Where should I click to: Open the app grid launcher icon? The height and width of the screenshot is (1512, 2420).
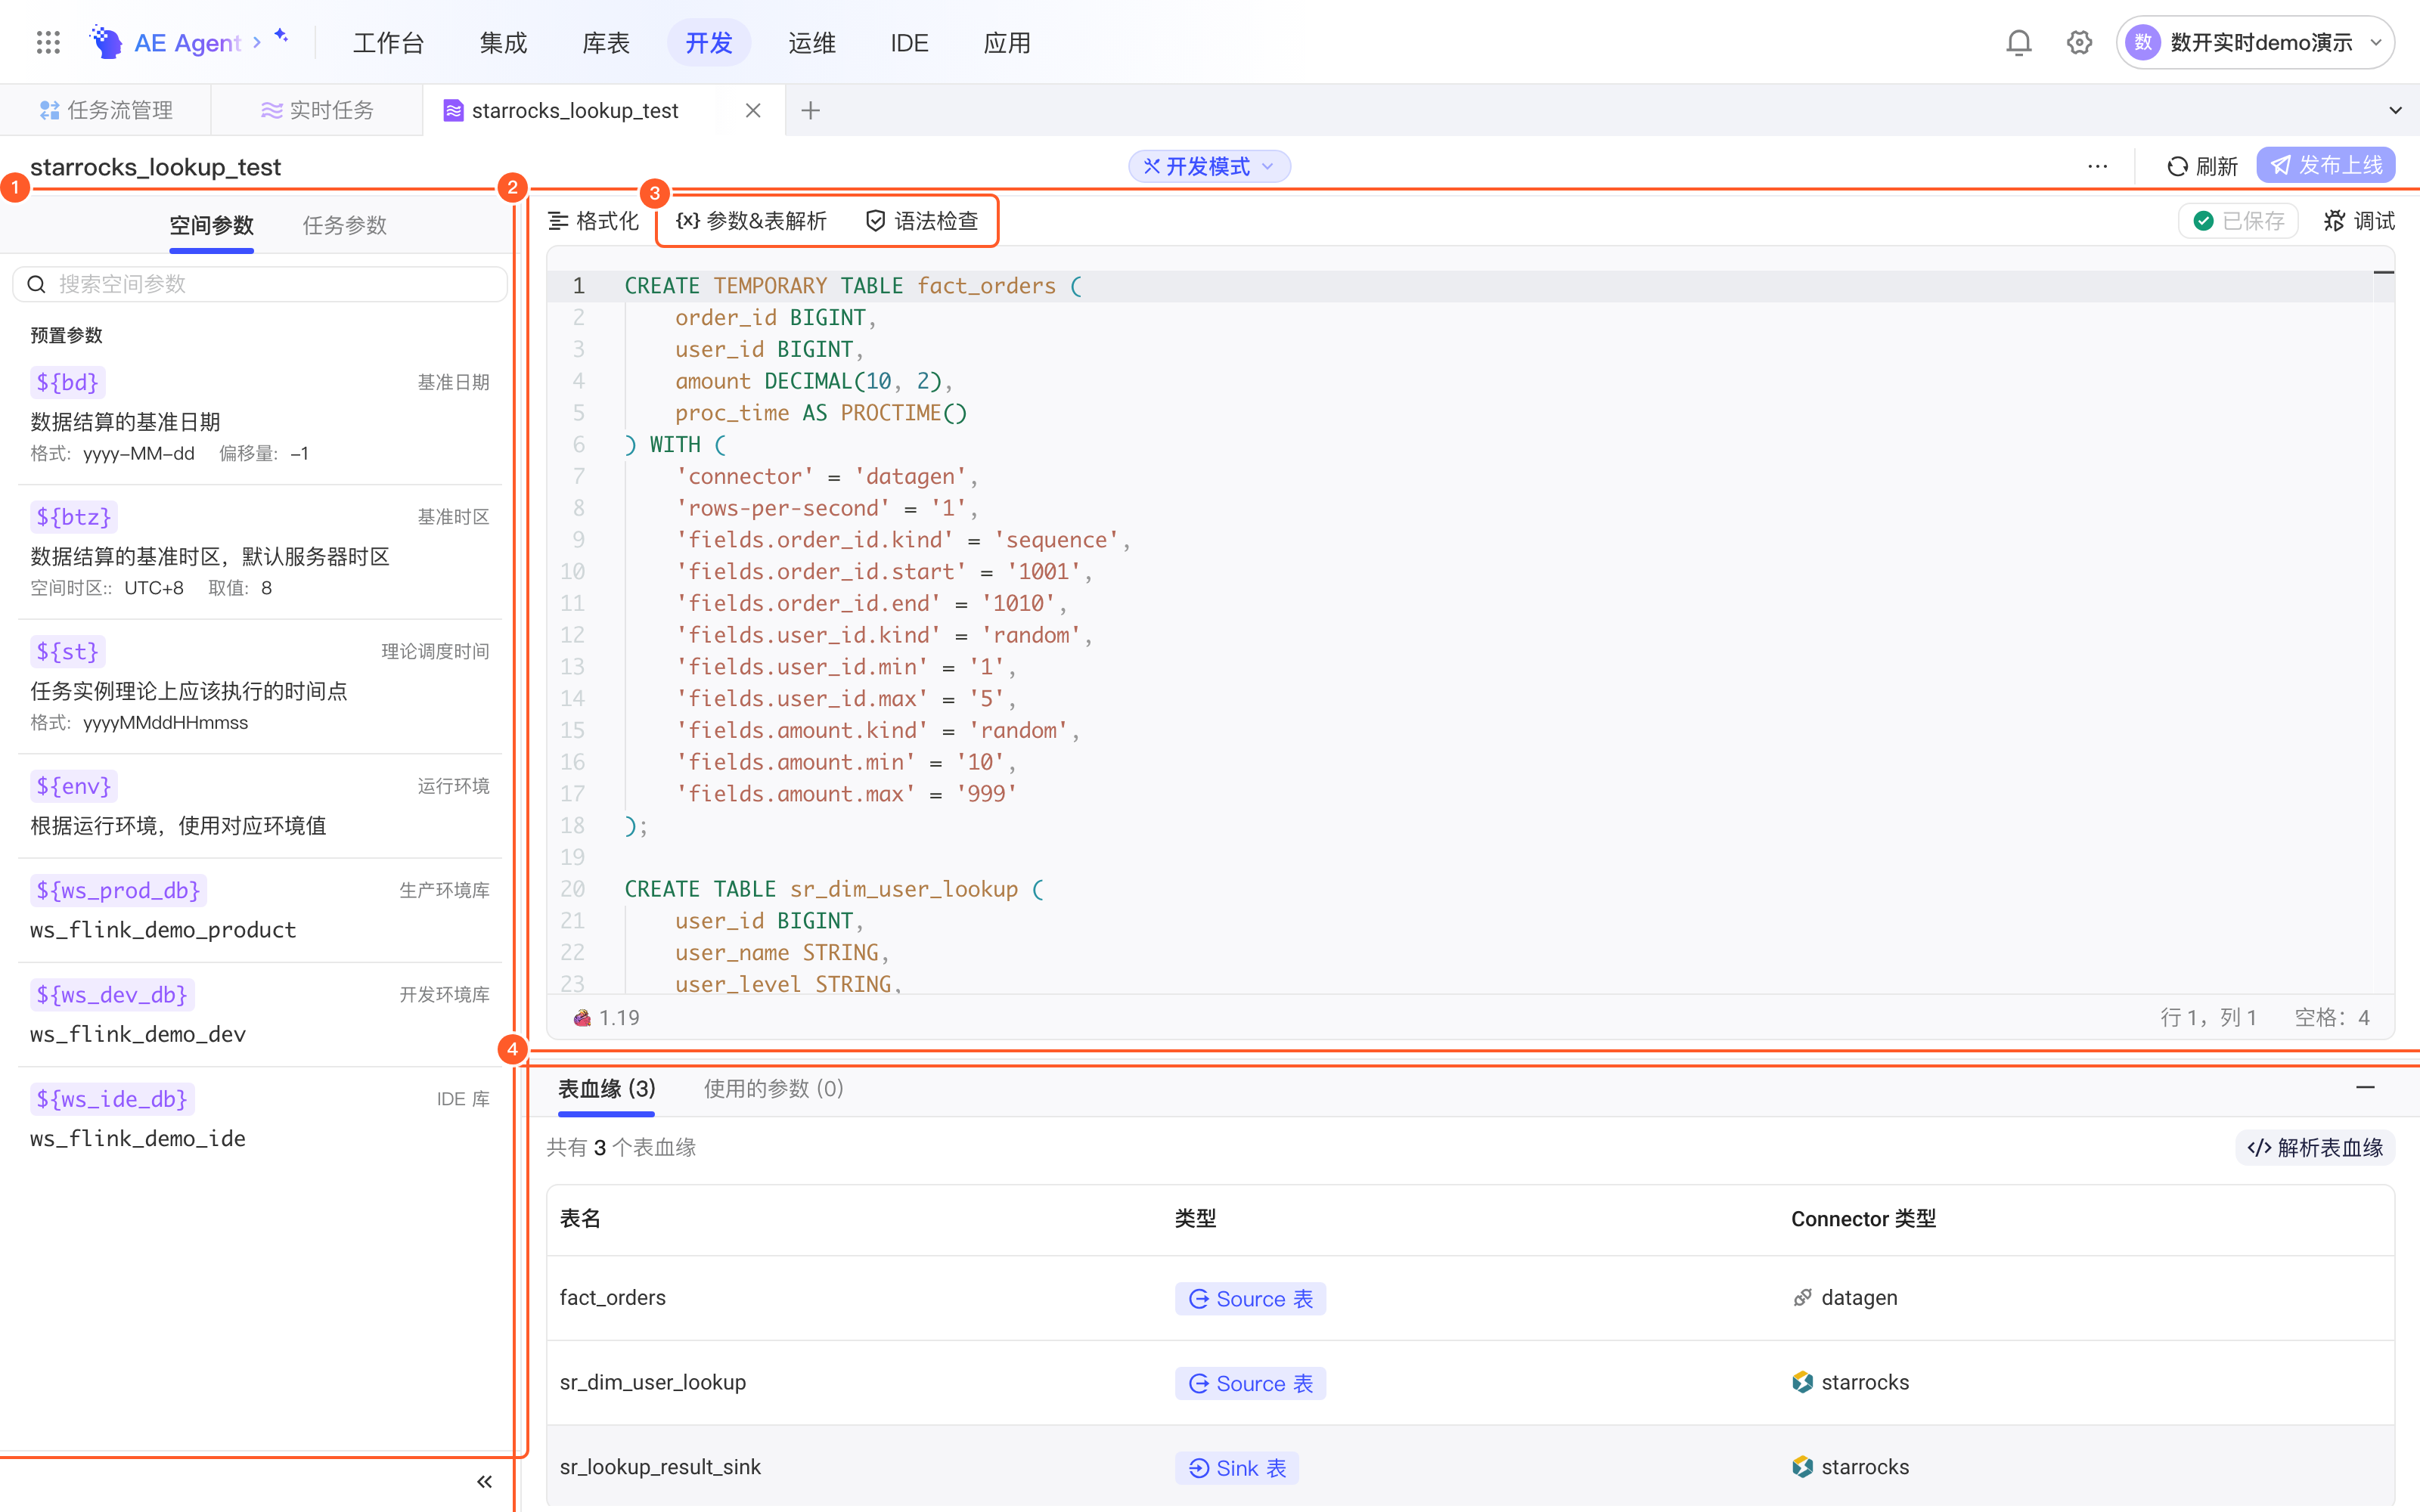48,42
